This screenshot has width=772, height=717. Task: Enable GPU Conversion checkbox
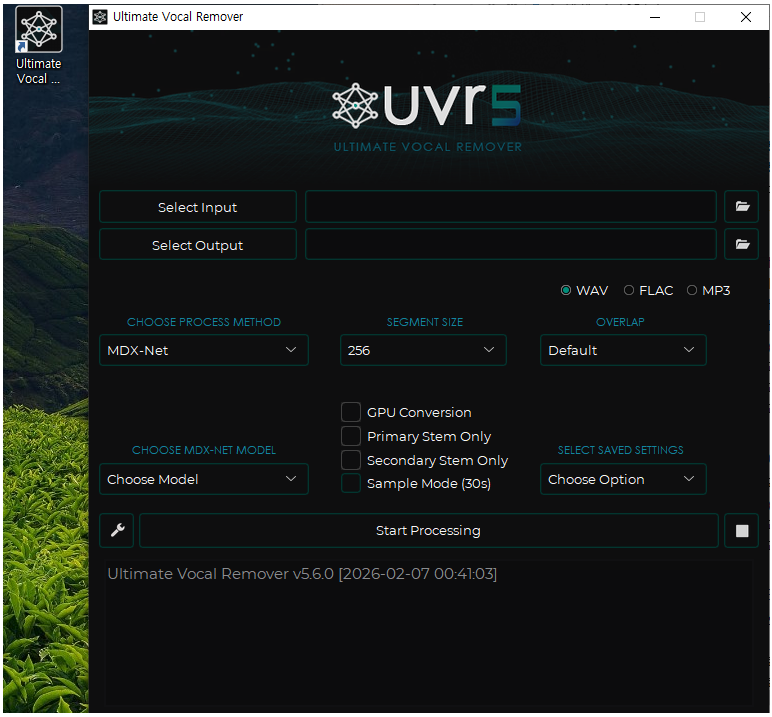pyautogui.click(x=351, y=412)
